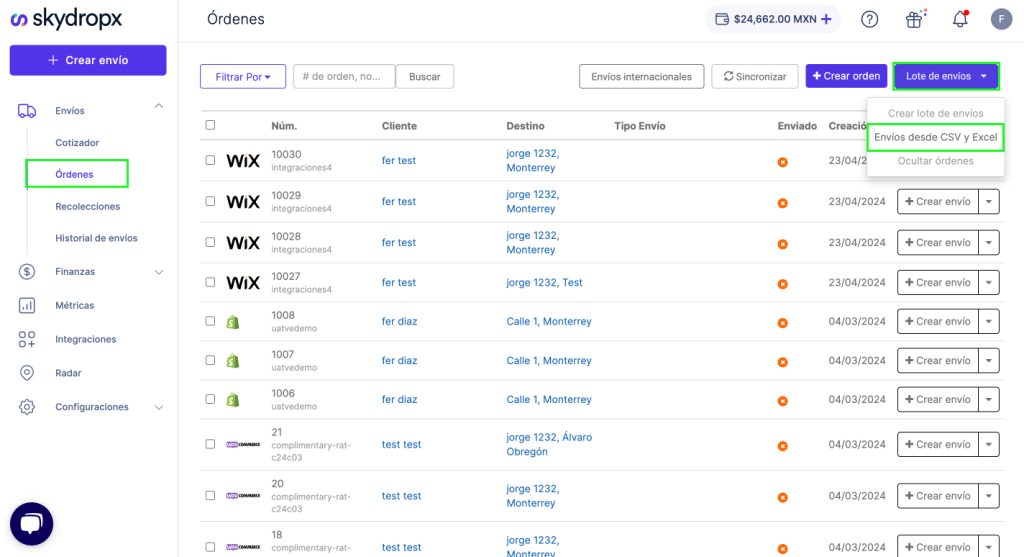Expand the Finanzas sidebar section
Screen dimensions: 1024x557
click(x=158, y=271)
